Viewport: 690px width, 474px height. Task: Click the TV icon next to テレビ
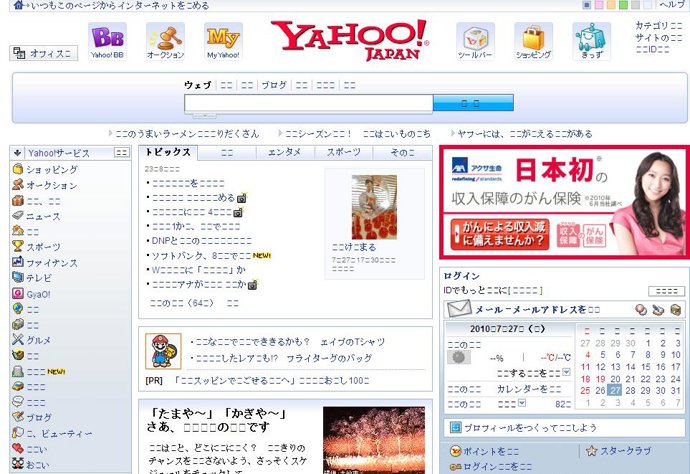point(18,277)
